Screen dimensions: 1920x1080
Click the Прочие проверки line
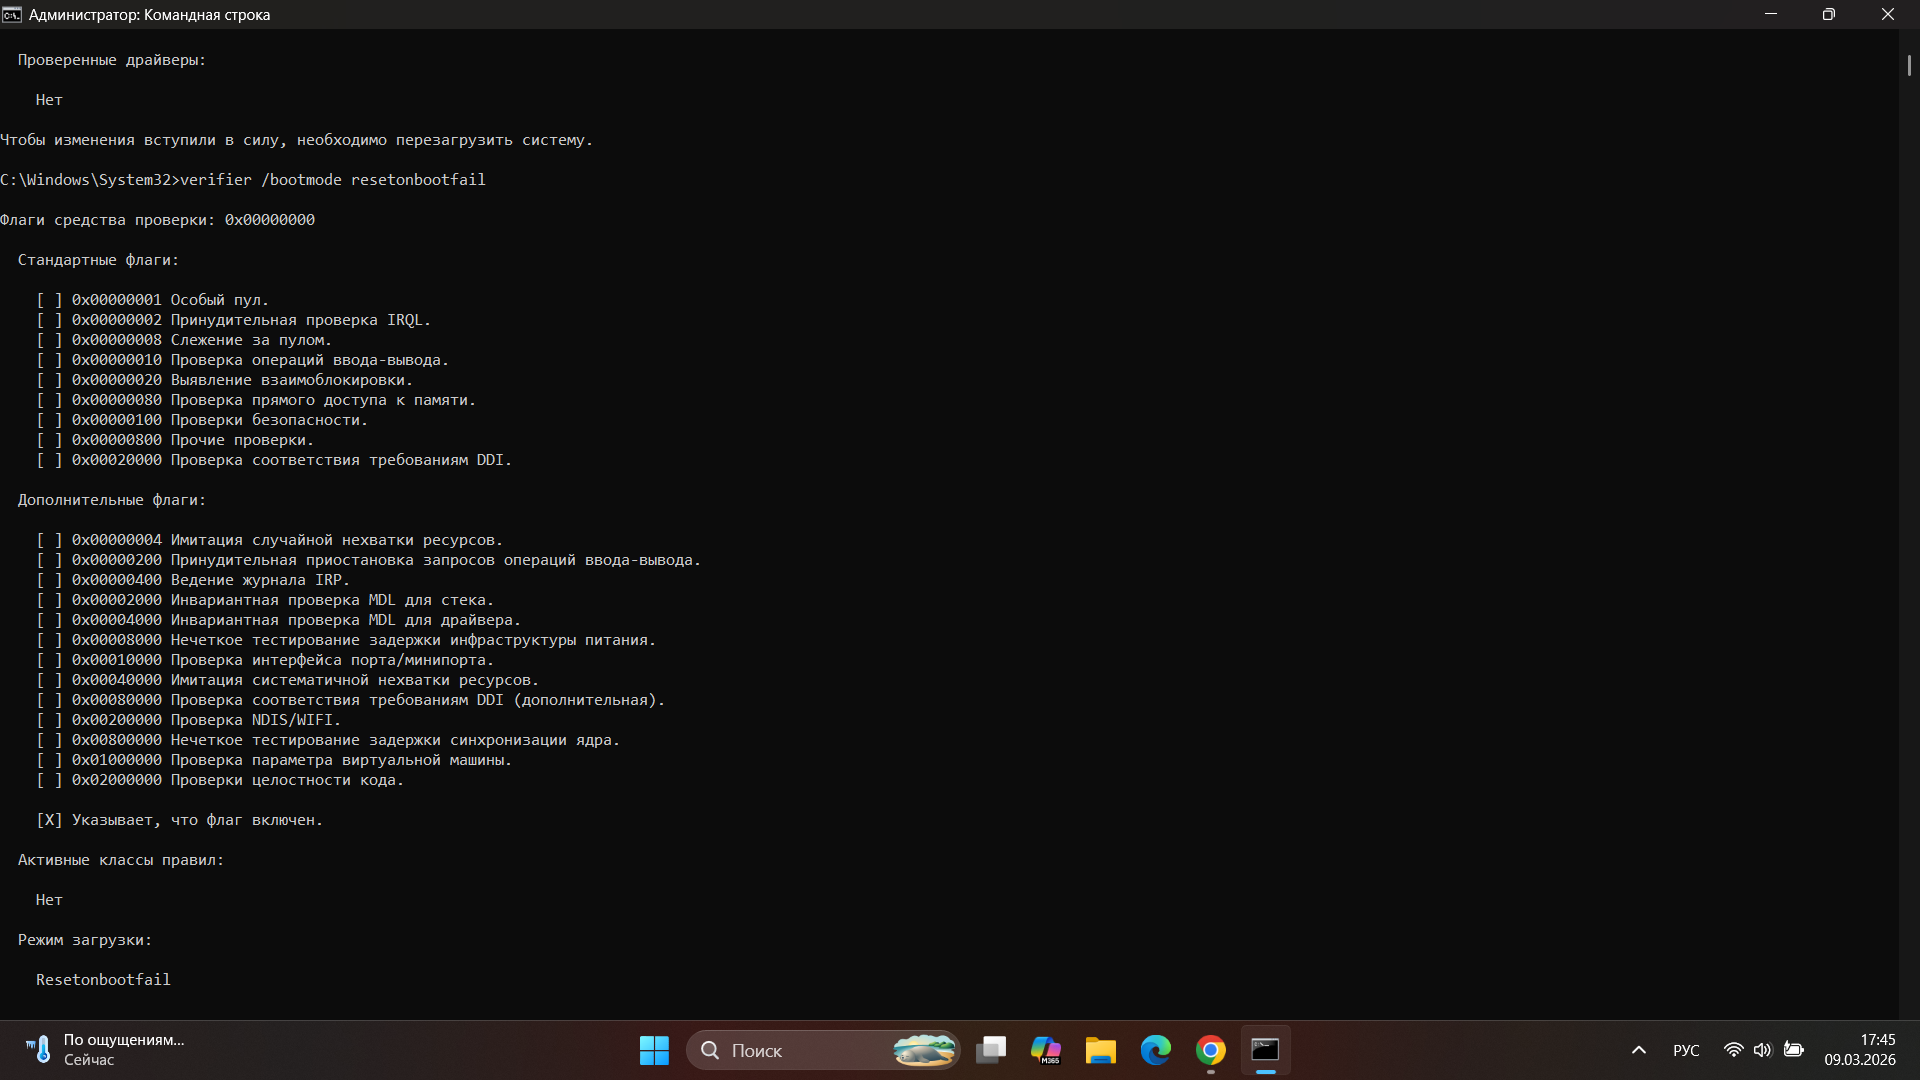(x=175, y=440)
